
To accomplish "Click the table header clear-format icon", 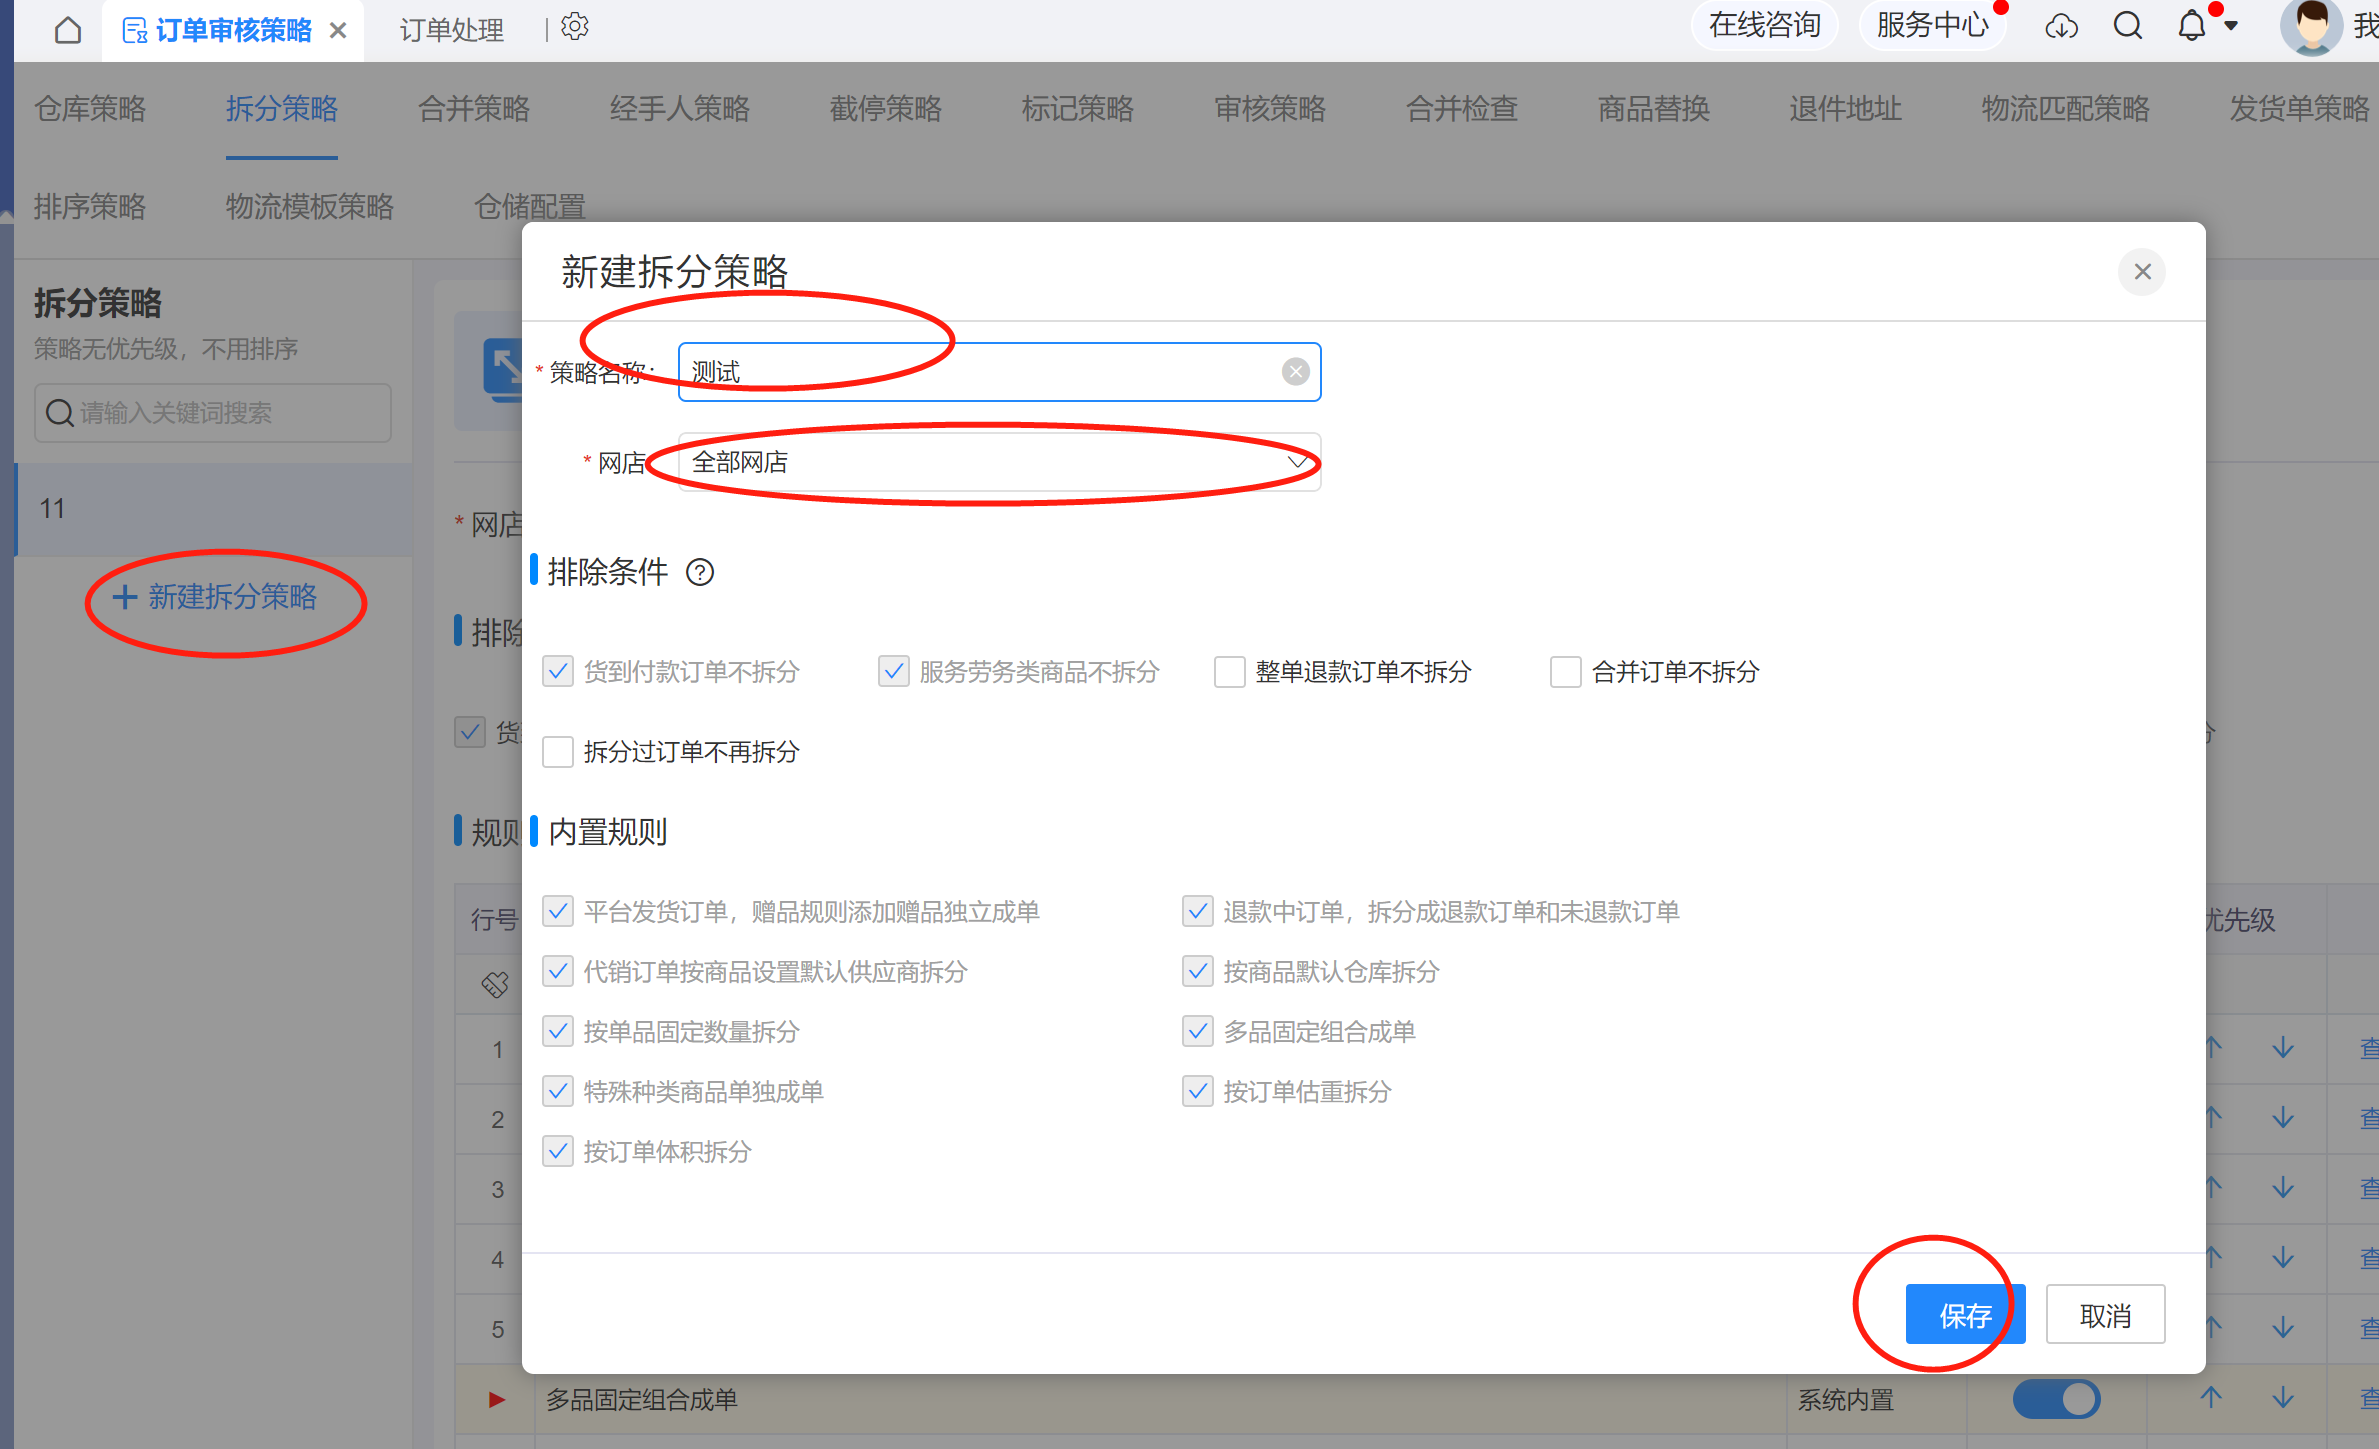I will click(495, 985).
